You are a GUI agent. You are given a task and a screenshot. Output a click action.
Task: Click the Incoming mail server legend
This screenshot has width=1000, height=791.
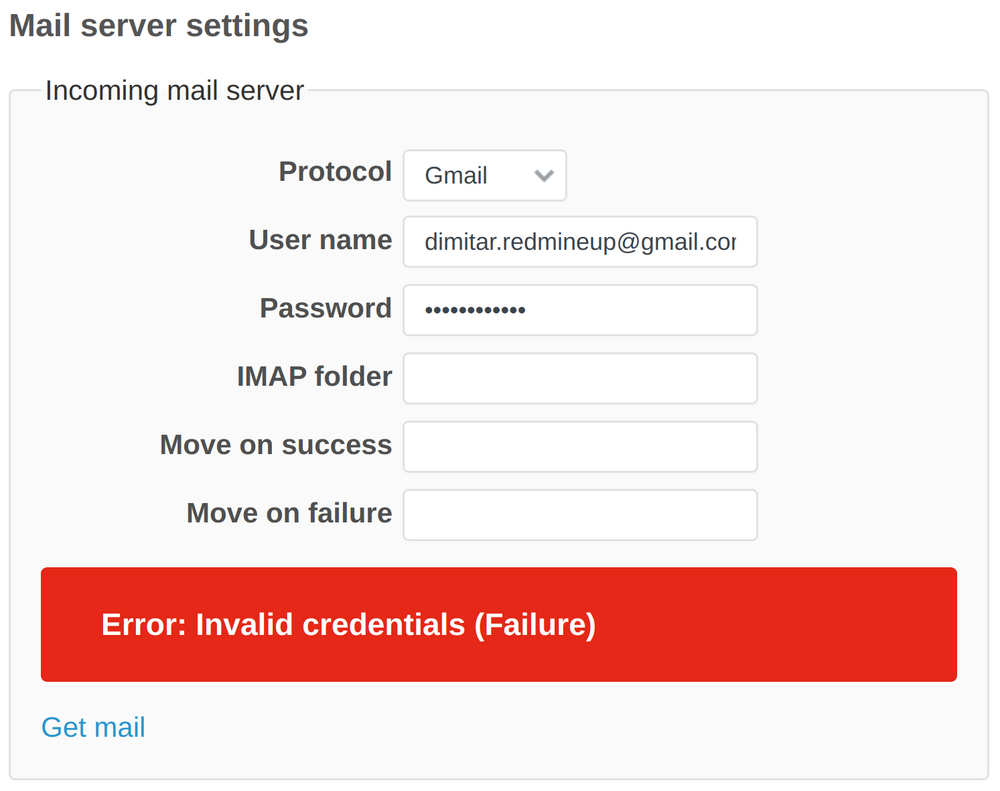pos(175,90)
